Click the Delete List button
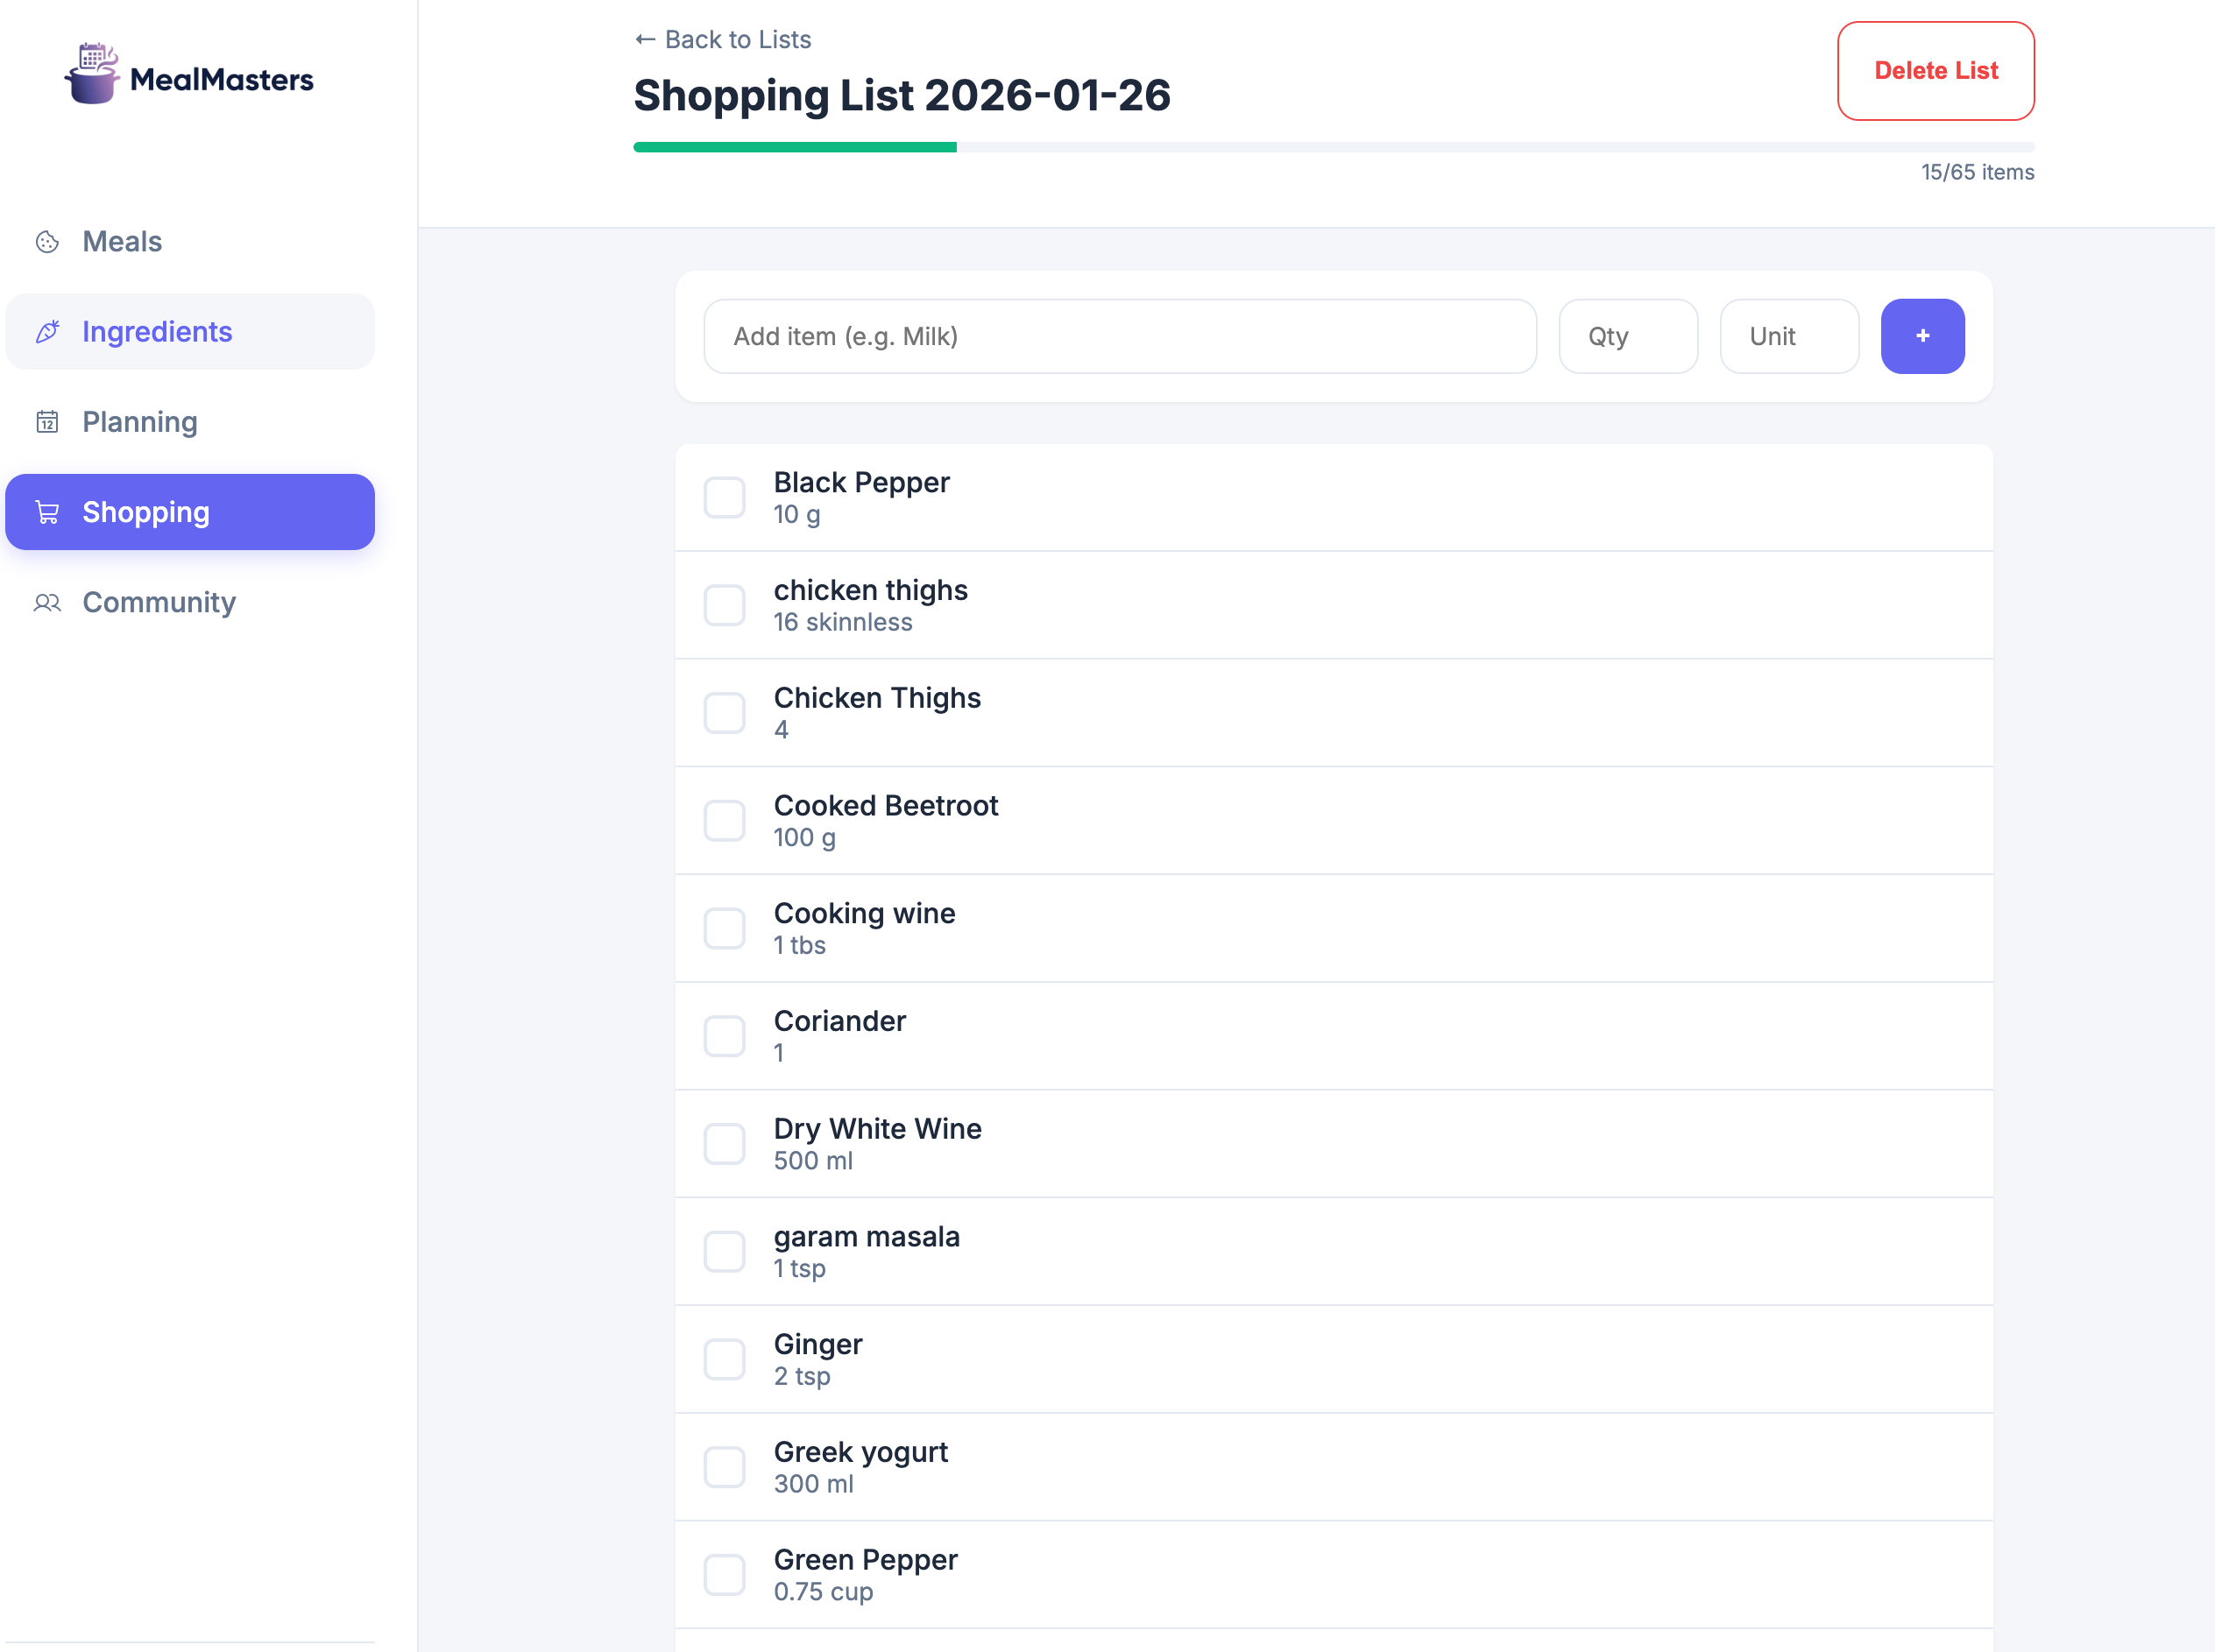The image size is (2215, 1652). point(1935,71)
